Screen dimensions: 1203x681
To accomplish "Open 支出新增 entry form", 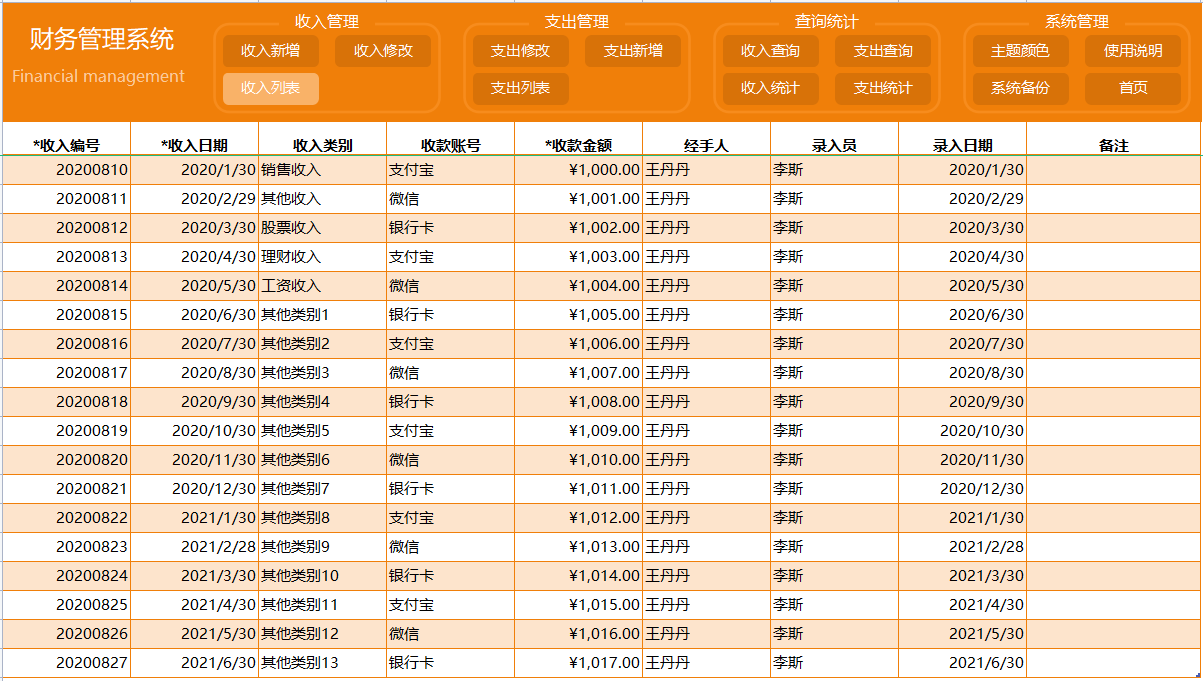I will 633,51.
